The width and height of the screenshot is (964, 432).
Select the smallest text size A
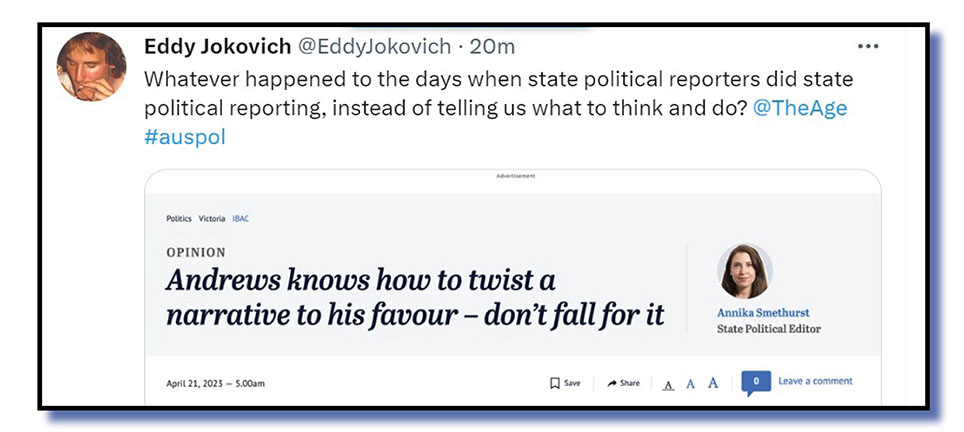[x=668, y=384]
